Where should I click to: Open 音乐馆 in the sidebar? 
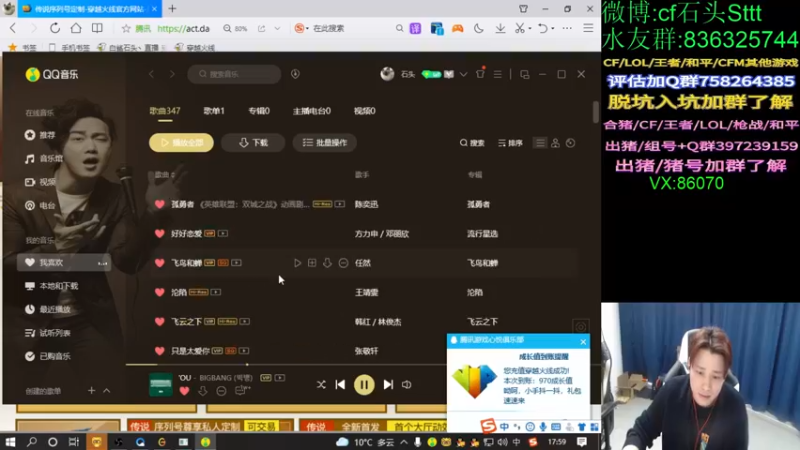pos(44,159)
